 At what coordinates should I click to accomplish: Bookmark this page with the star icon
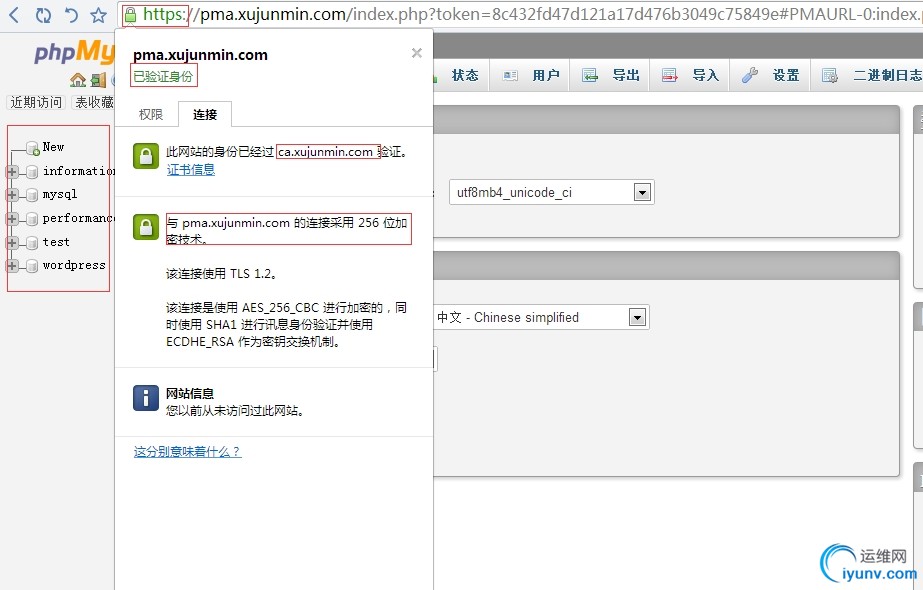(x=98, y=15)
